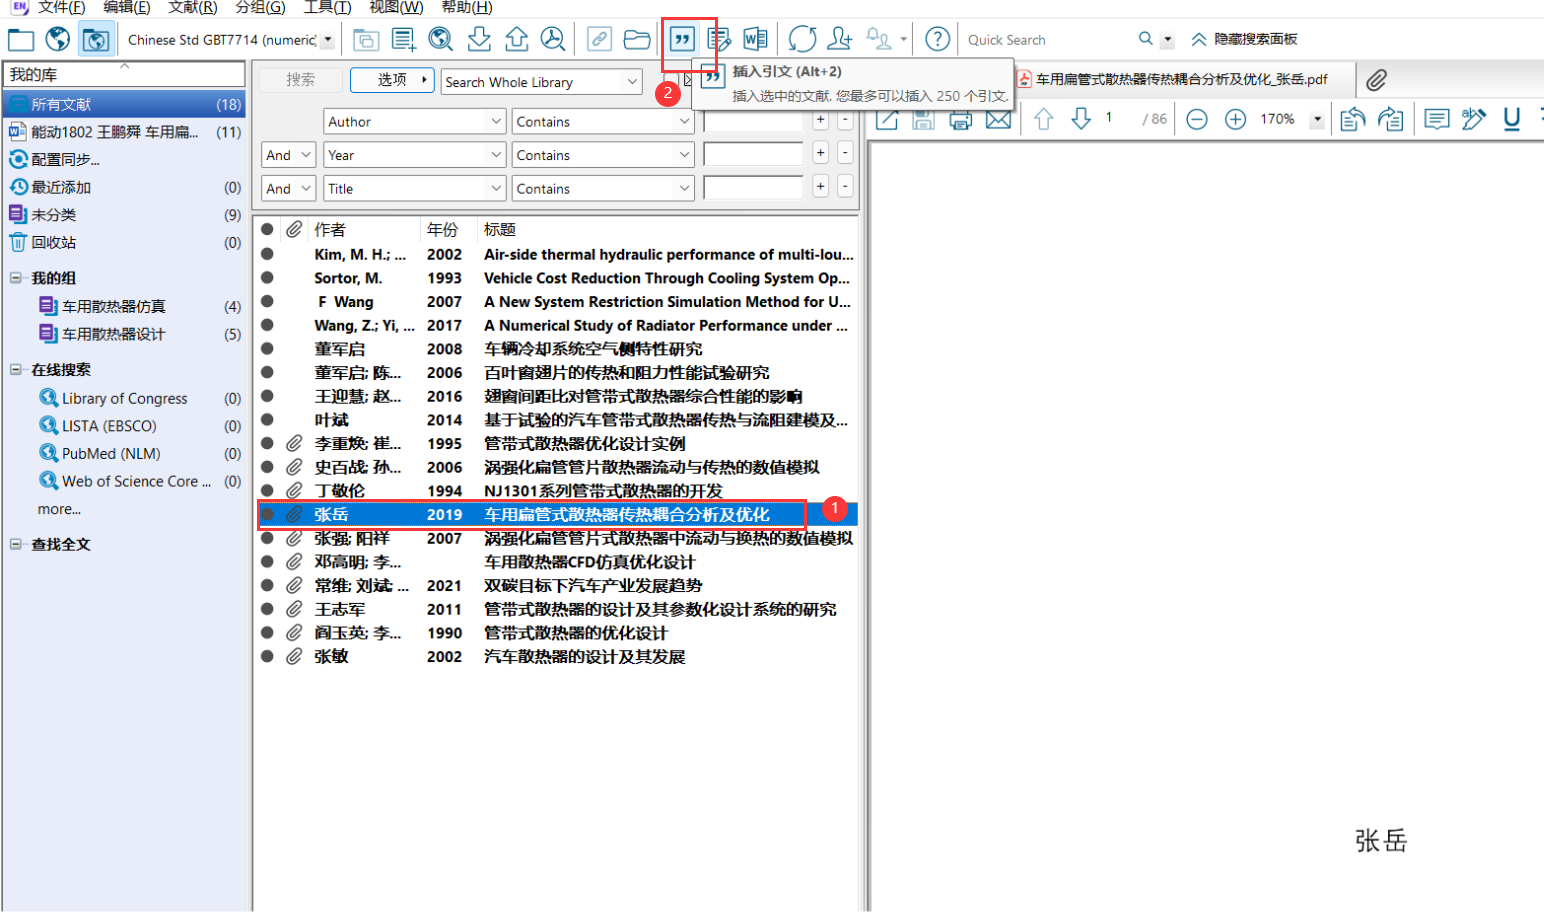Click the Insert Citation quote icon

click(682, 40)
